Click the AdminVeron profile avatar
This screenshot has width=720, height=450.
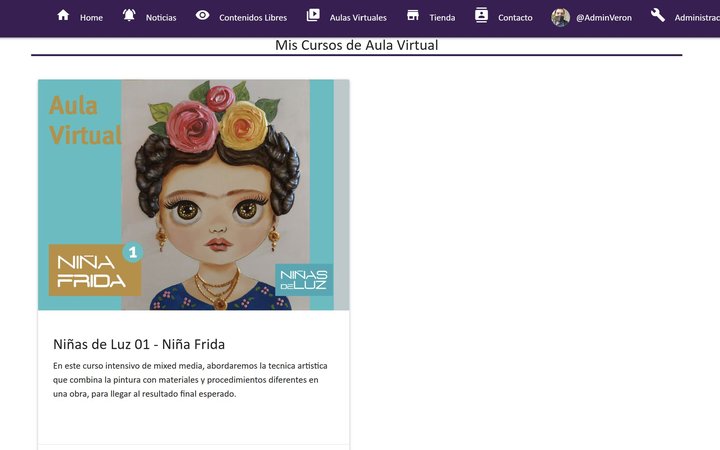click(x=560, y=17)
